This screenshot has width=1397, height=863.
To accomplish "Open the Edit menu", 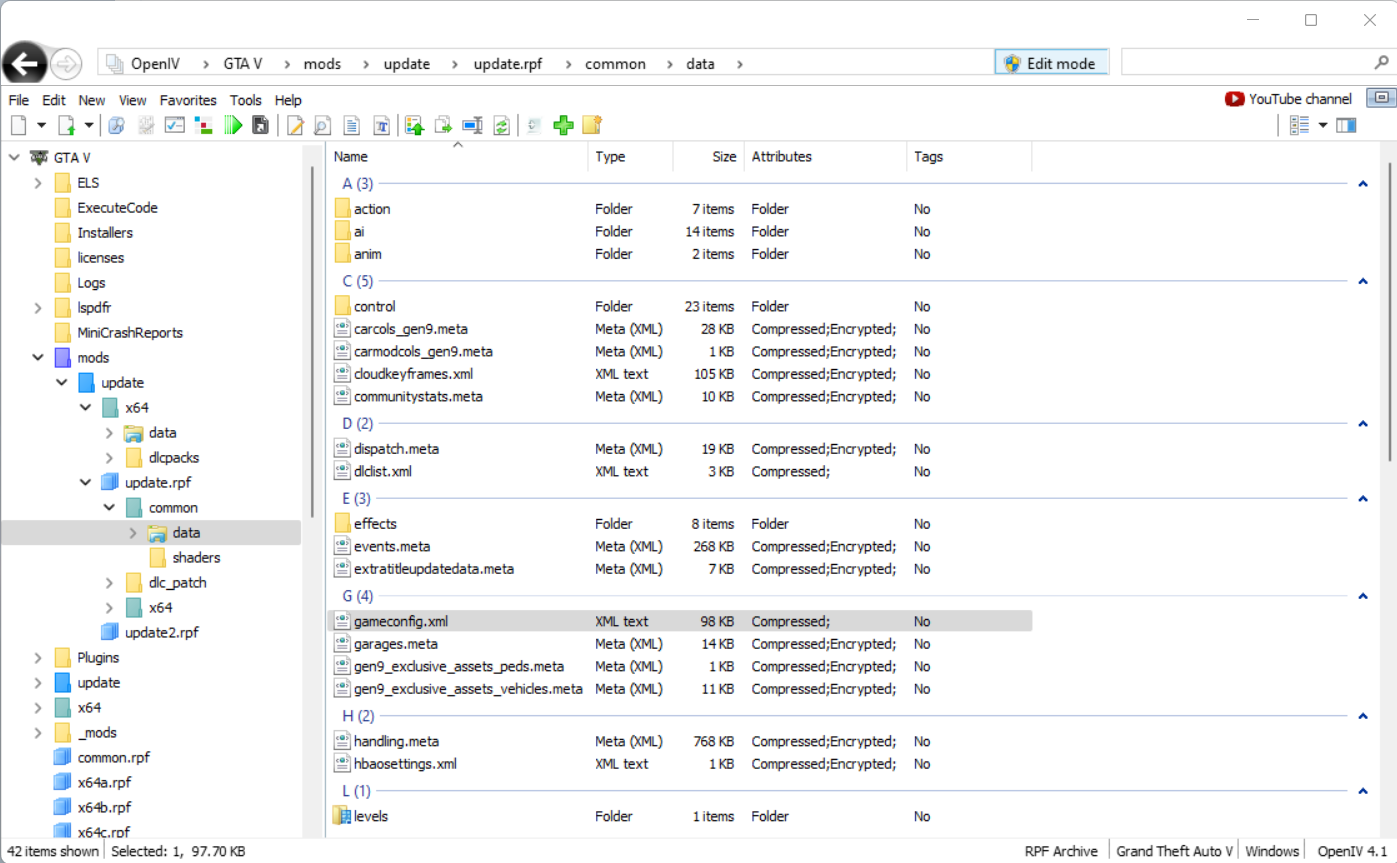I will (x=54, y=100).
